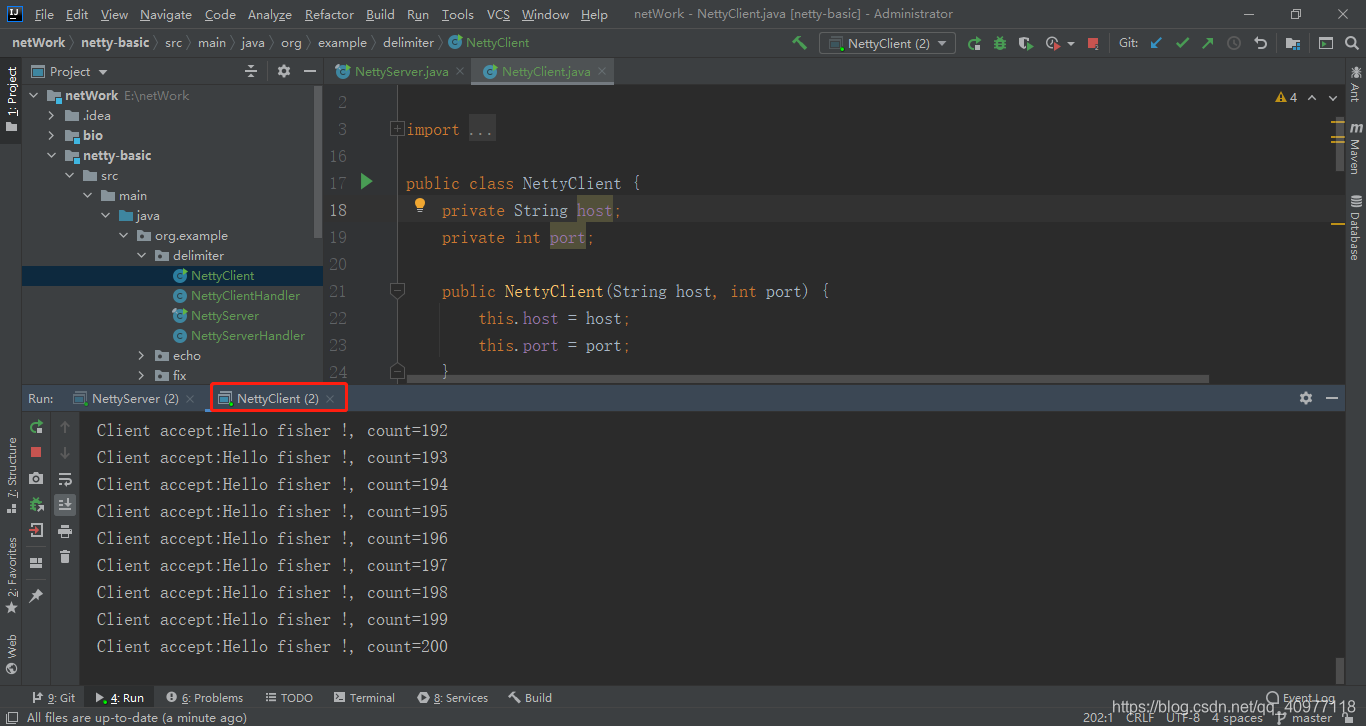This screenshot has height=726, width=1366.
Task: Collapse the netty-basic module
Action: [x=52, y=156]
